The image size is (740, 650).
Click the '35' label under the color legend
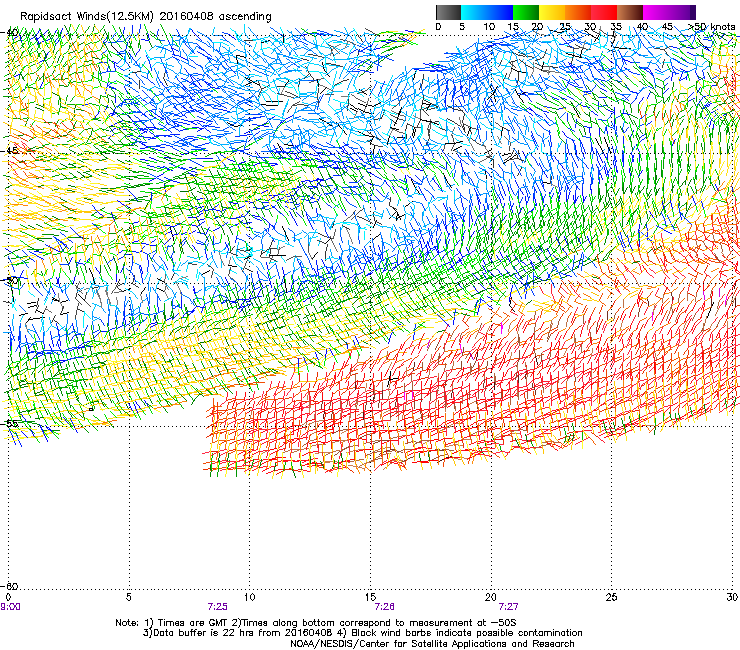tap(616, 27)
